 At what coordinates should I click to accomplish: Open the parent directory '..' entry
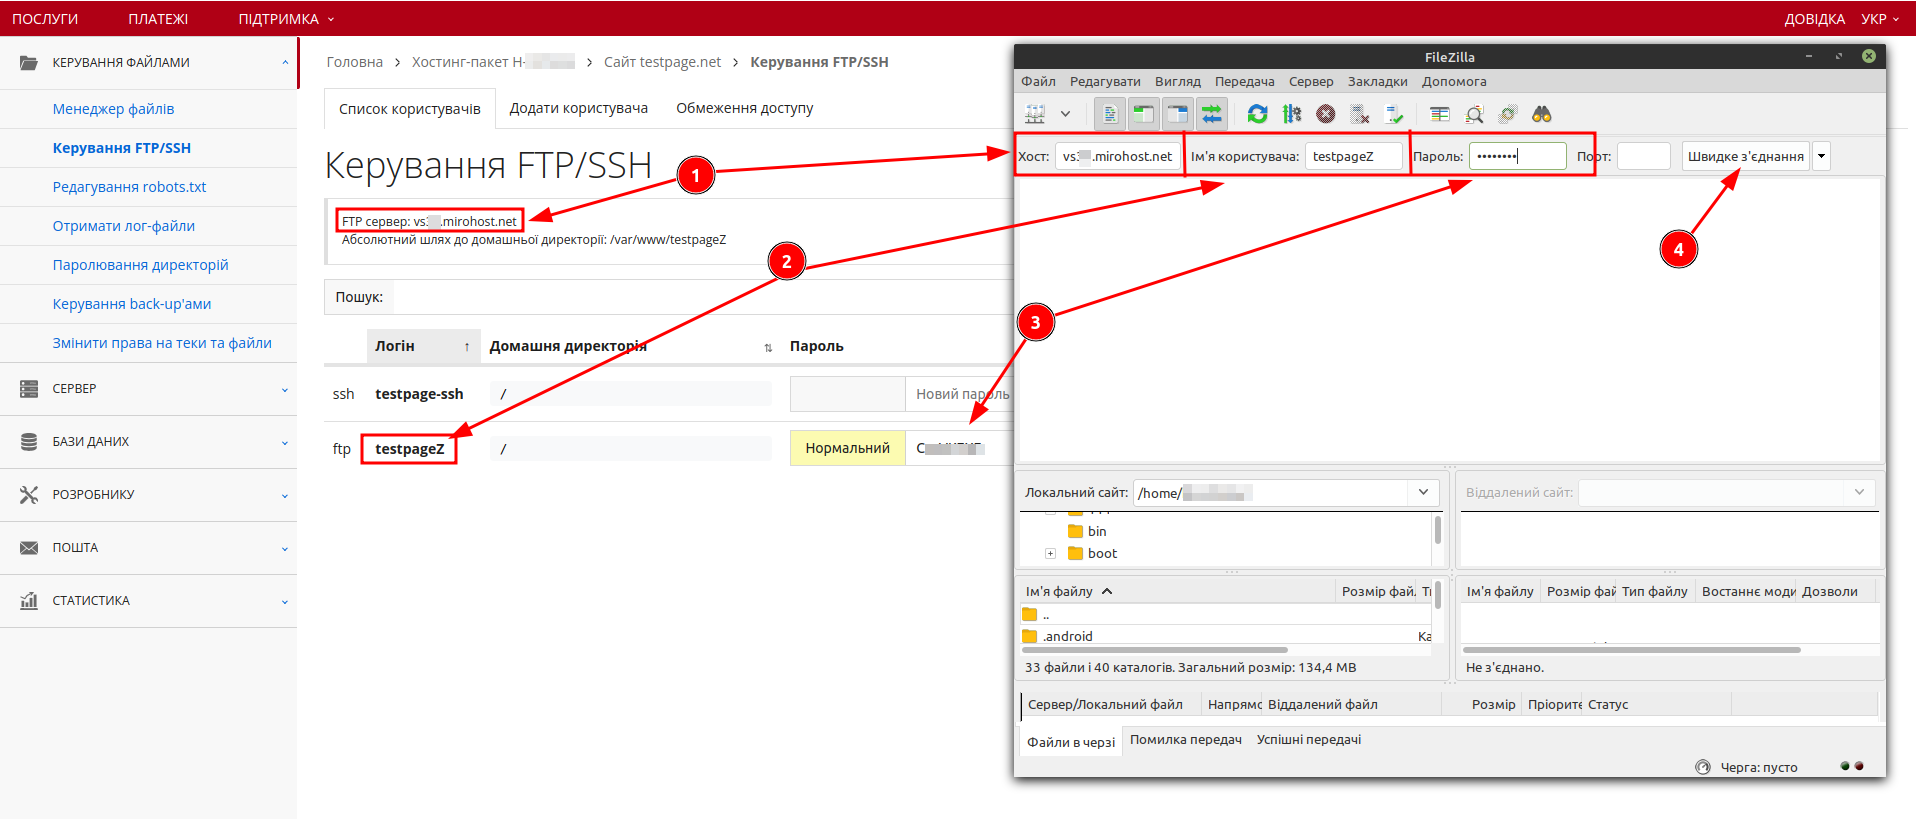(x=1036, y=614)
